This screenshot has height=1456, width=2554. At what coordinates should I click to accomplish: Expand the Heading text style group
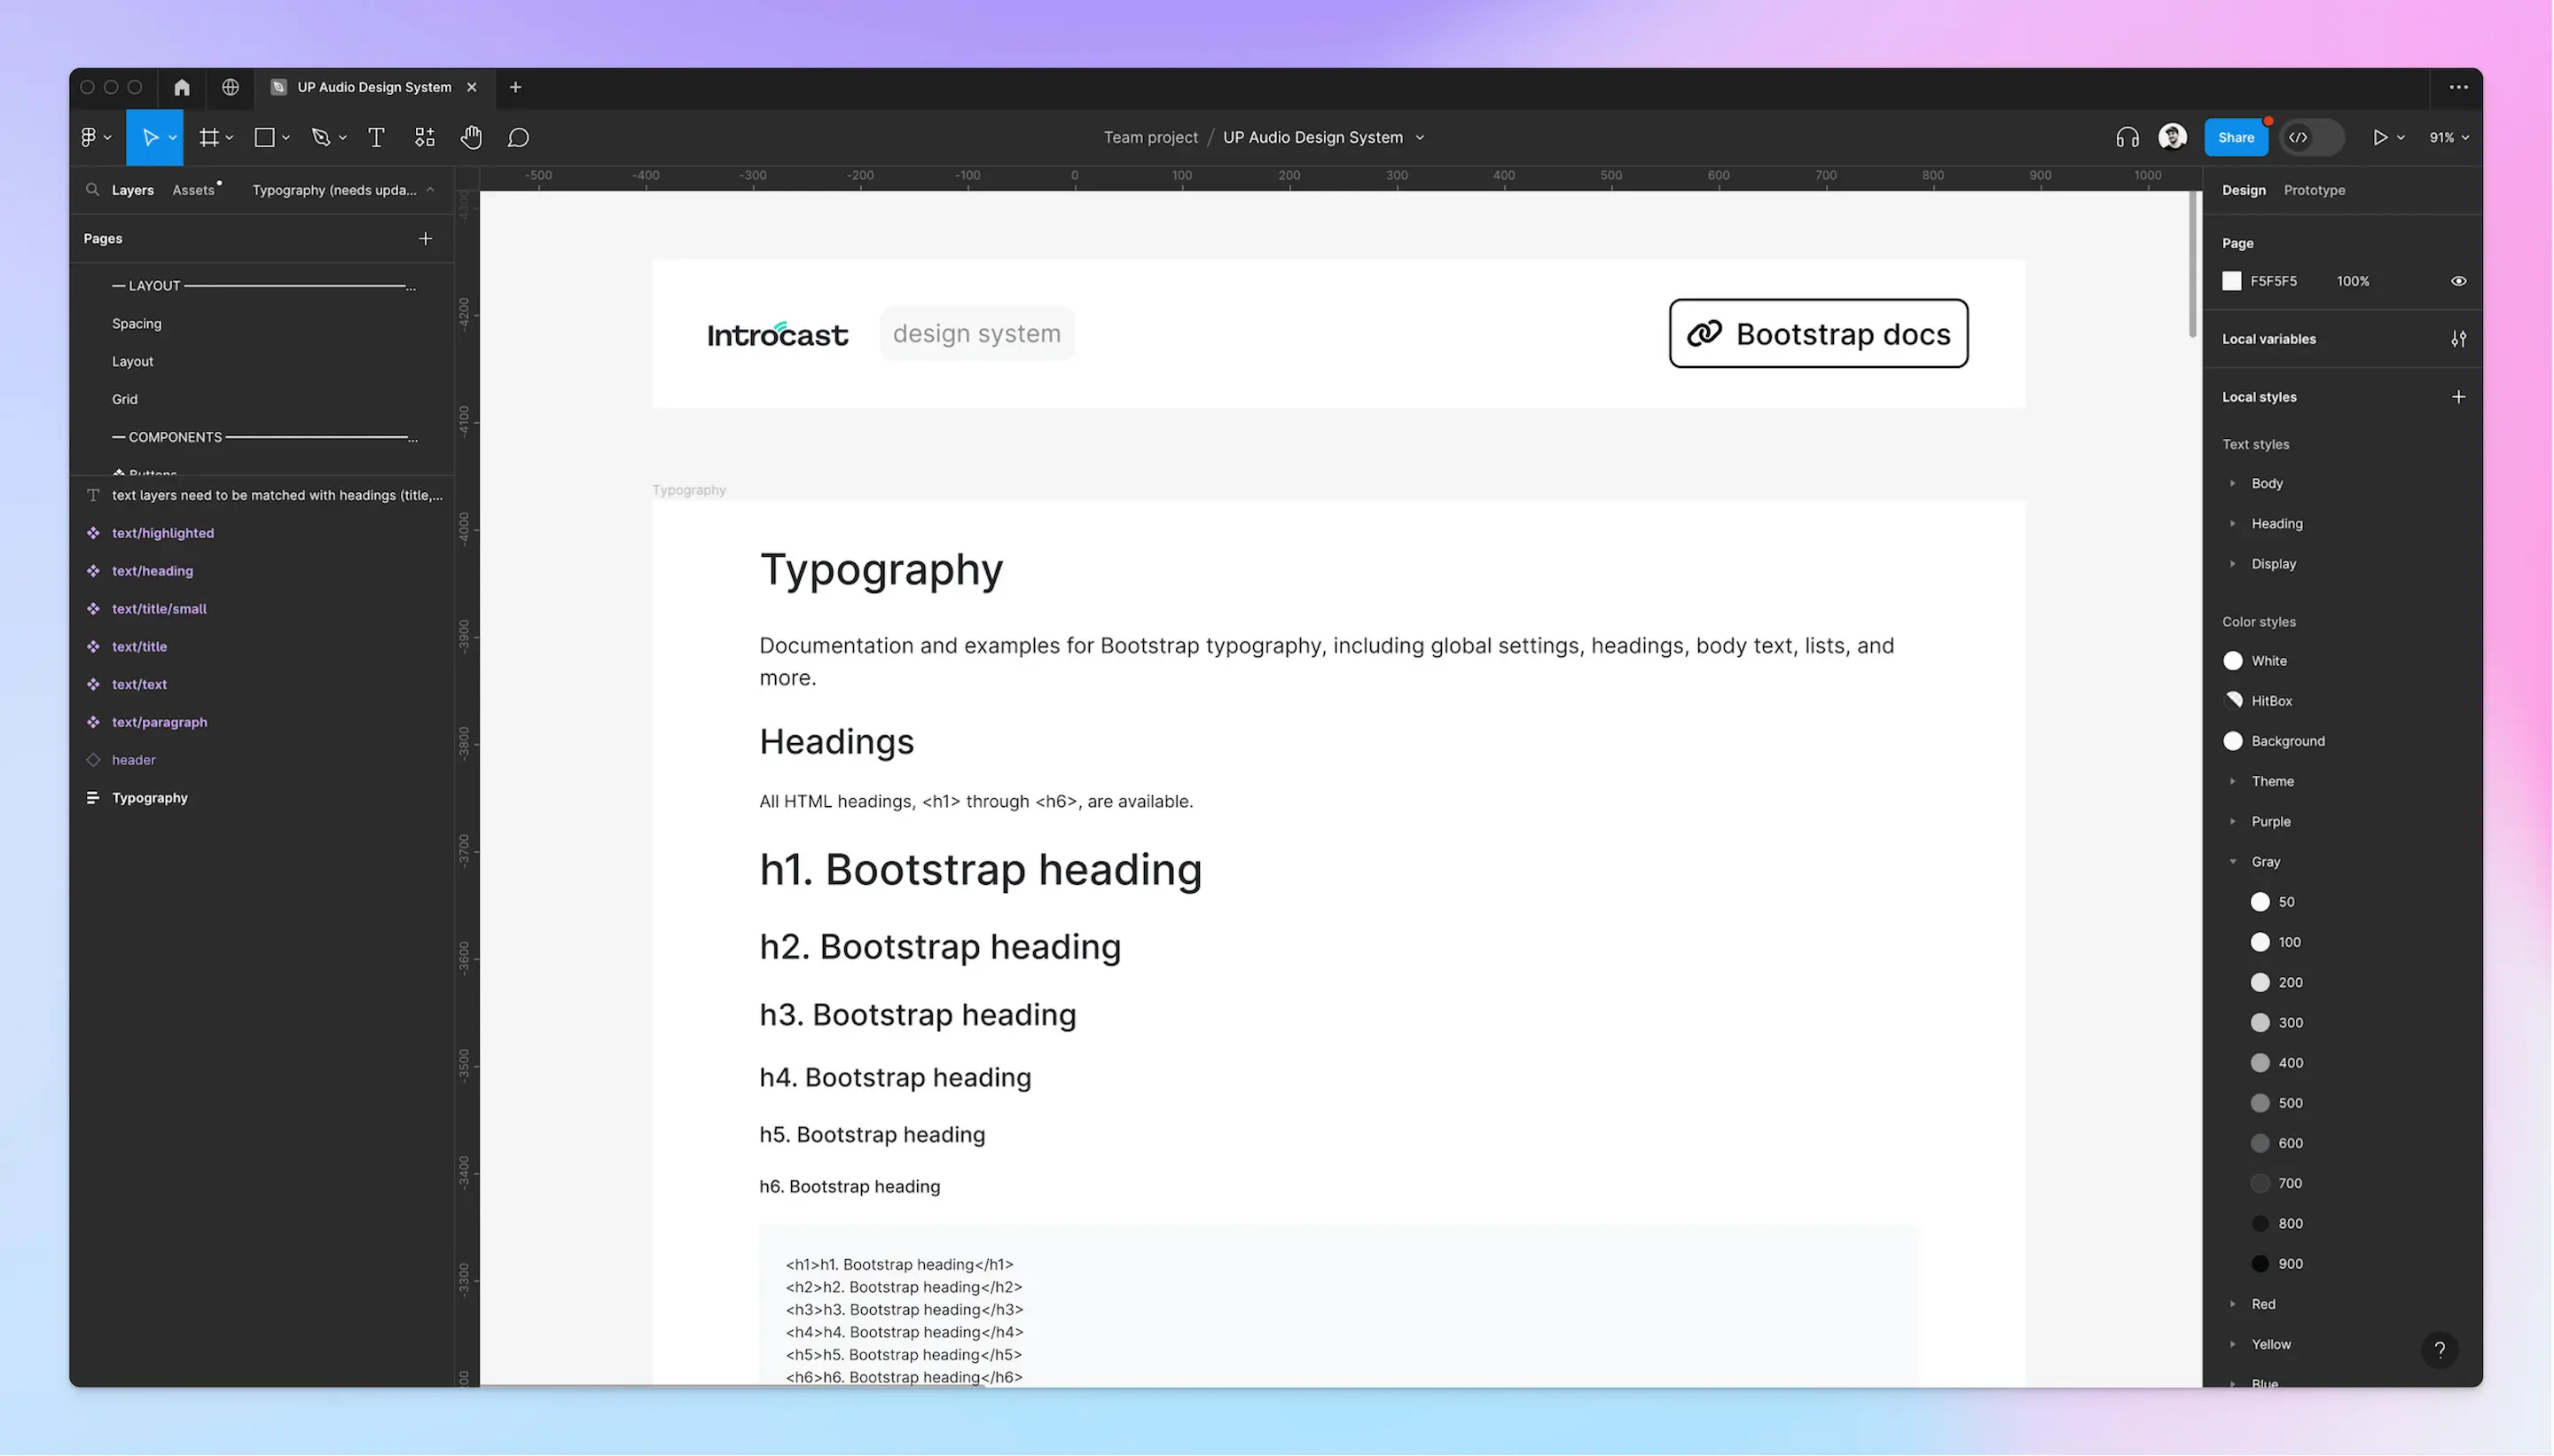click(x=2235, y=523)
